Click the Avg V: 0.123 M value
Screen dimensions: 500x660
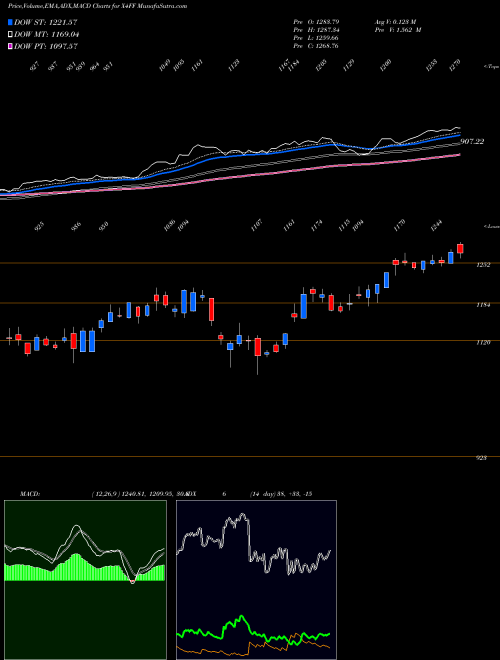395,21
